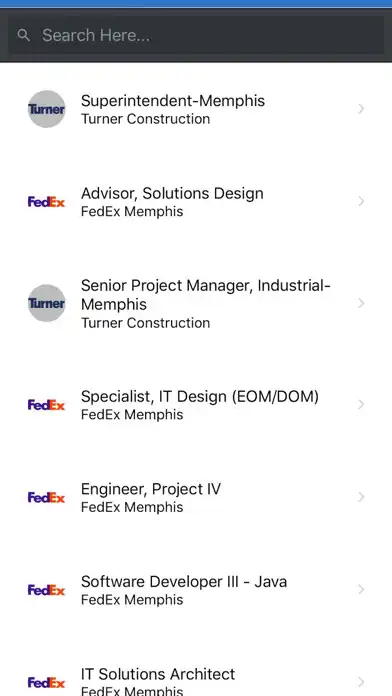Image resolution: width=392 pixels, height=696 pixels.
Task: Click chevron for Software Developer III - Java
Action: tap(361, 589)
